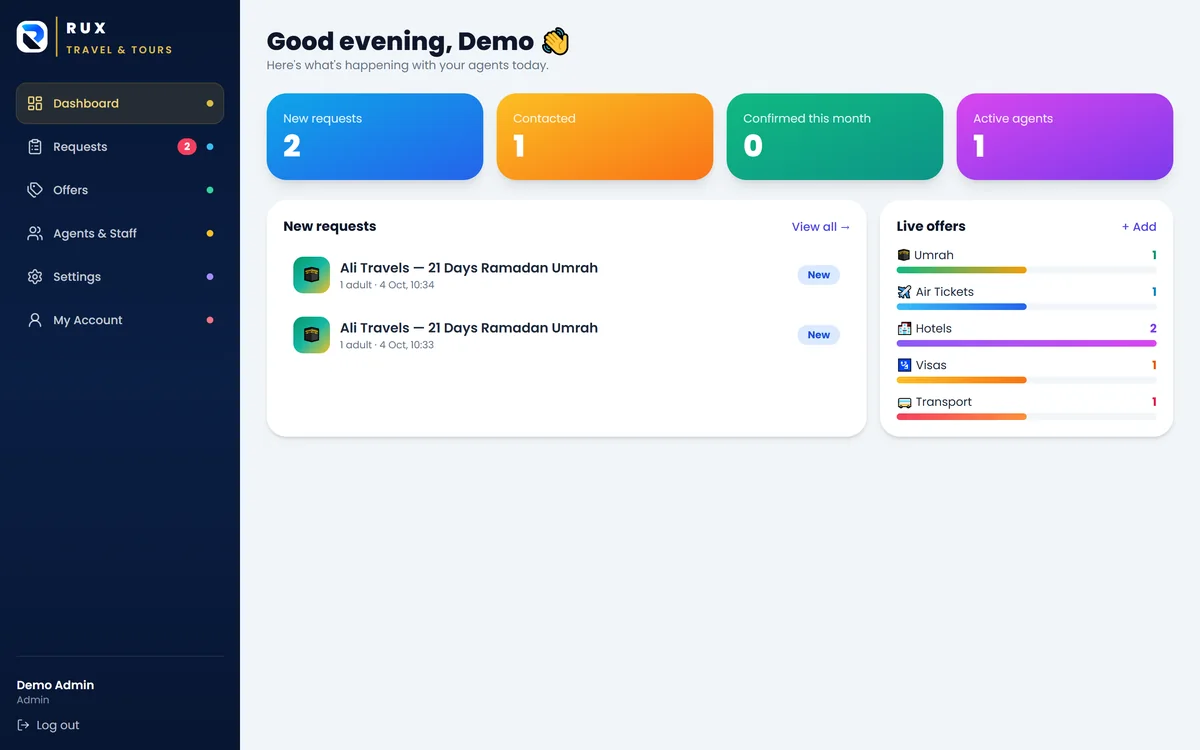Click the Log out arrow icon
This screenshot has height=750, width=1200.
pos(23,725)
